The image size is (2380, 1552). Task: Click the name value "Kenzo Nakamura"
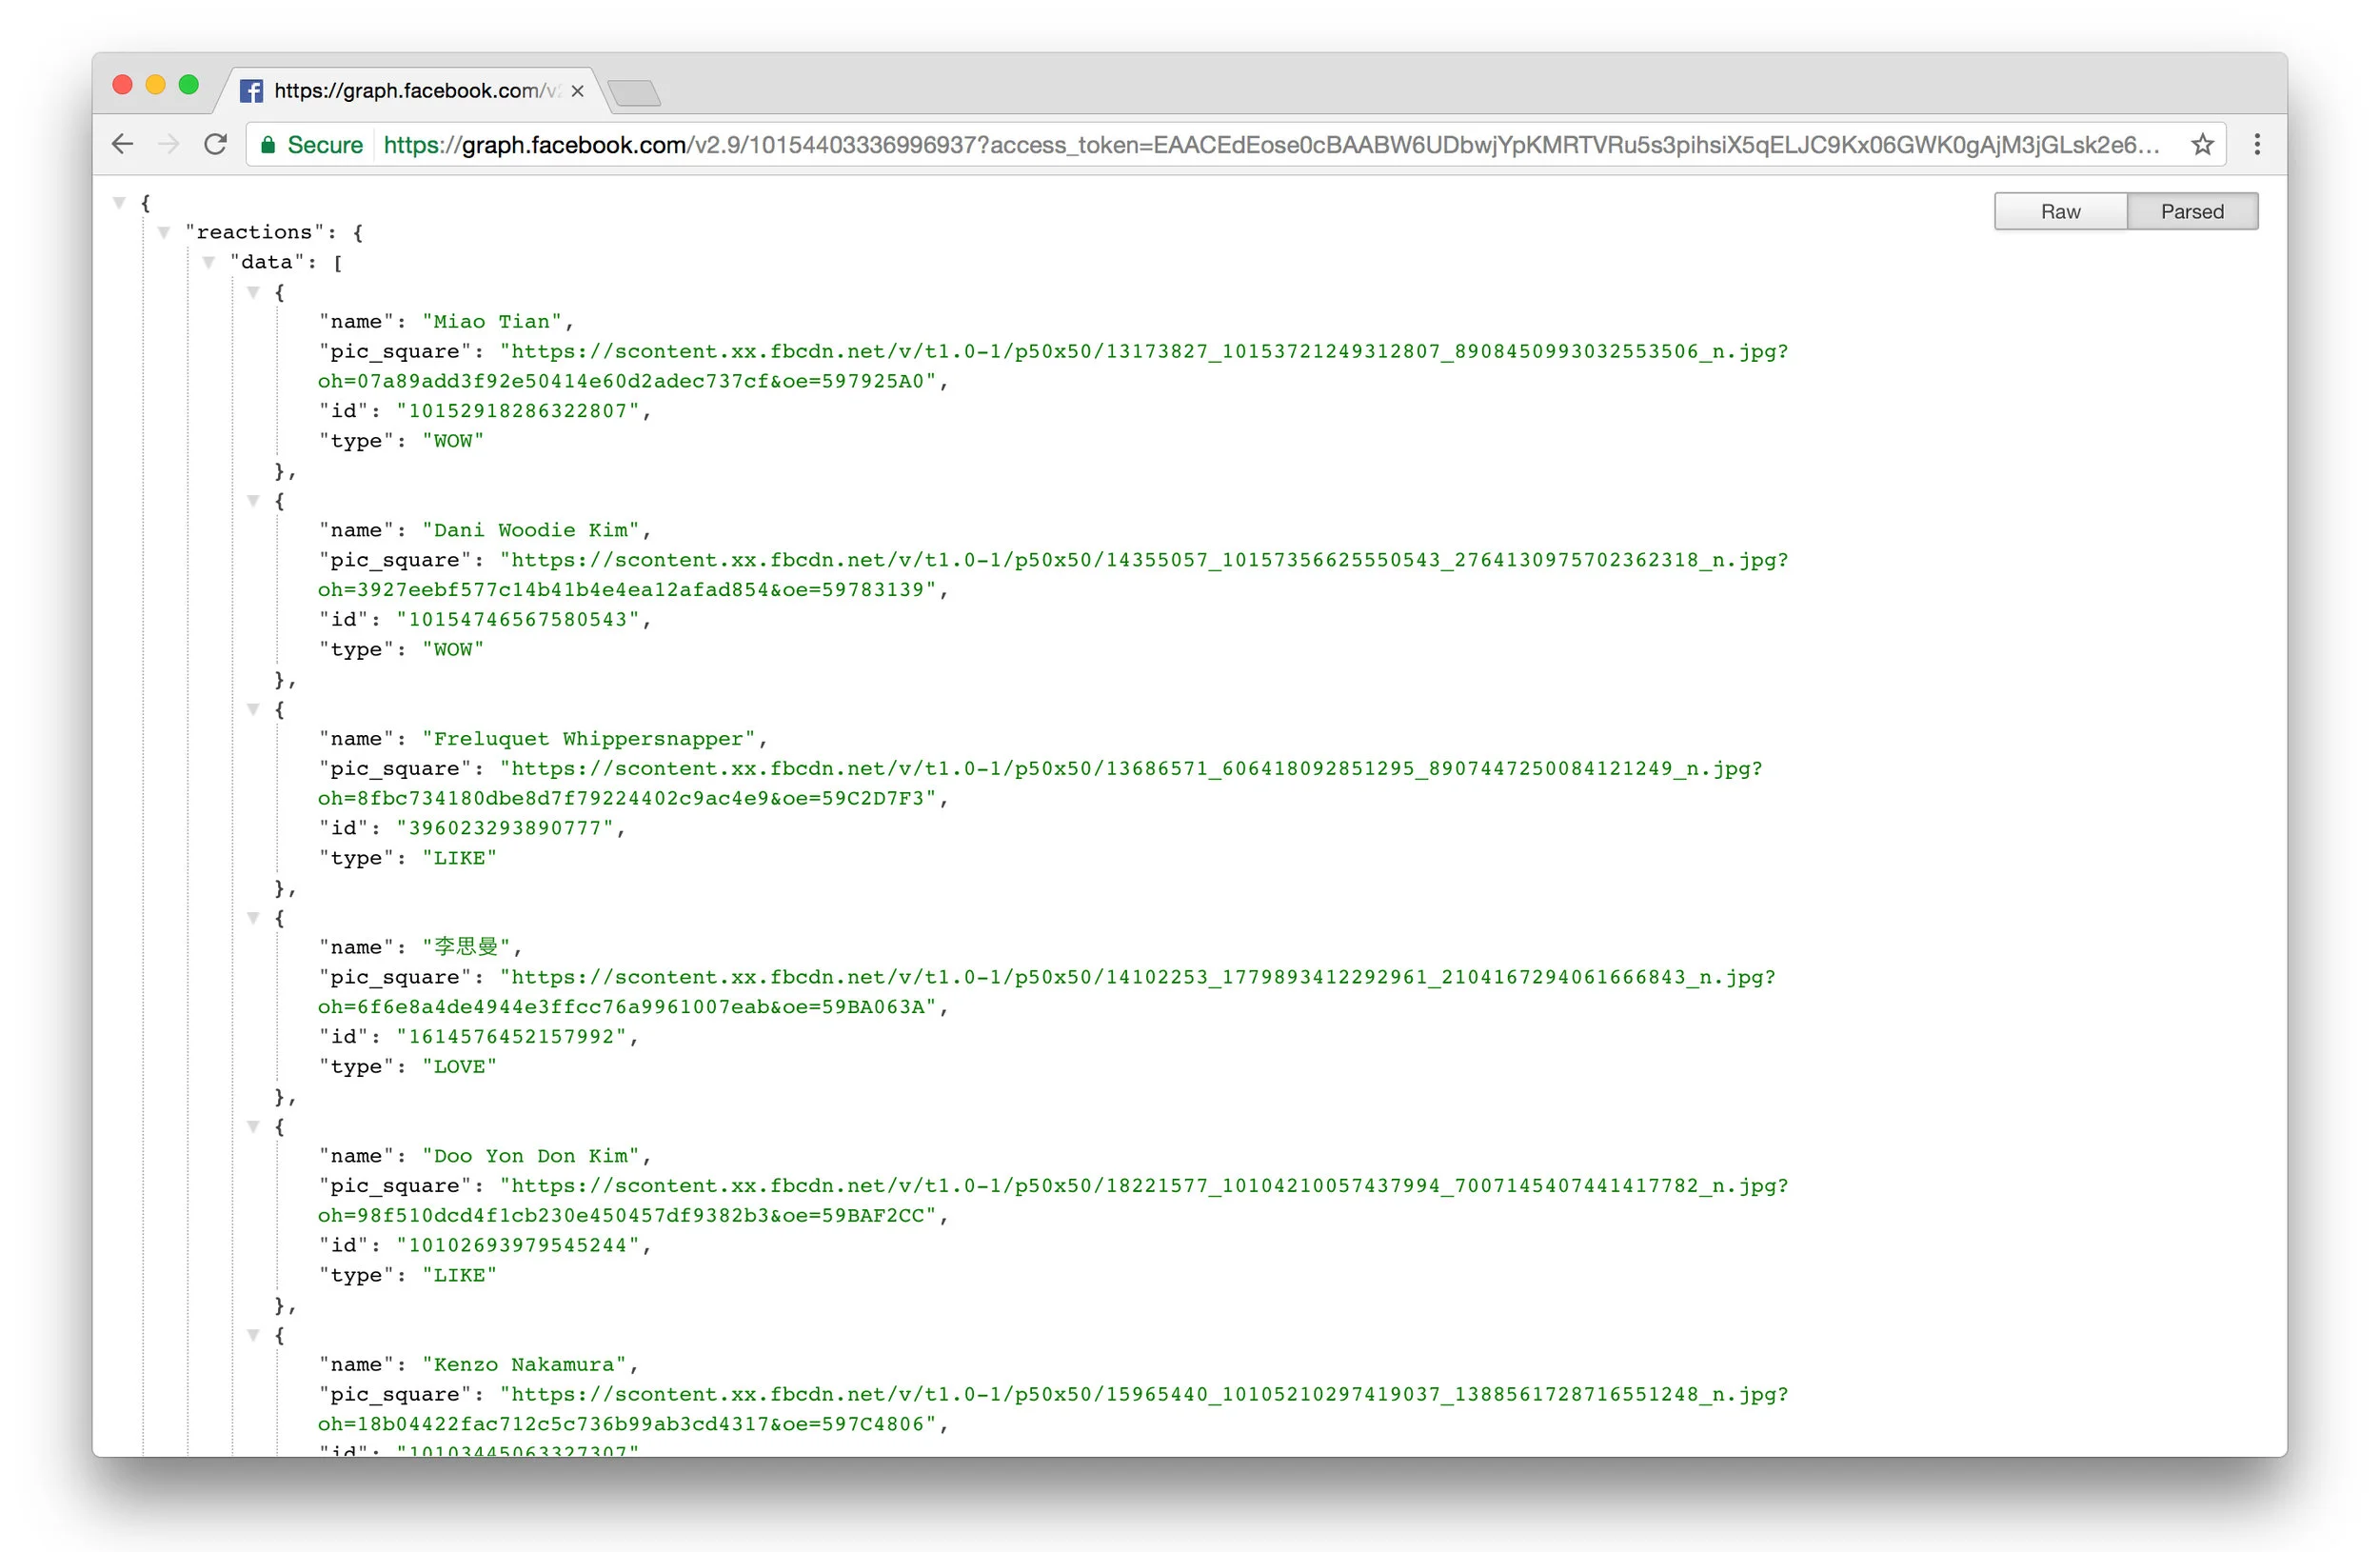(523, 1365)
